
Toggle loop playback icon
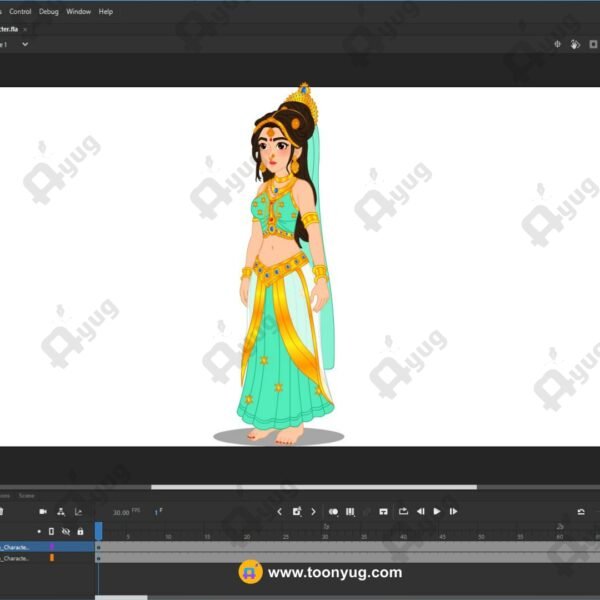tap(403, 511)
